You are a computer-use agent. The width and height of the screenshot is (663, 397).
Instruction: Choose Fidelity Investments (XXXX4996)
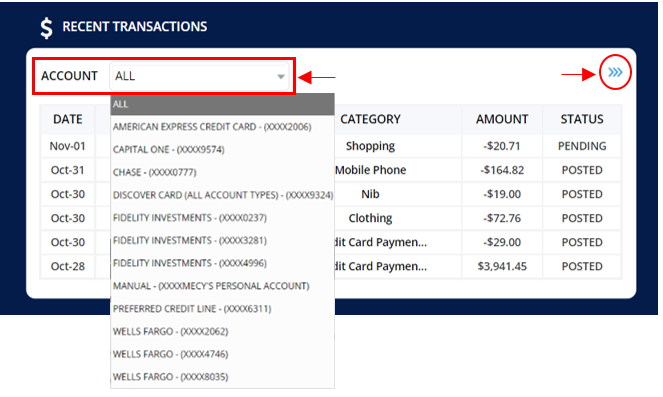click(222, 263)
